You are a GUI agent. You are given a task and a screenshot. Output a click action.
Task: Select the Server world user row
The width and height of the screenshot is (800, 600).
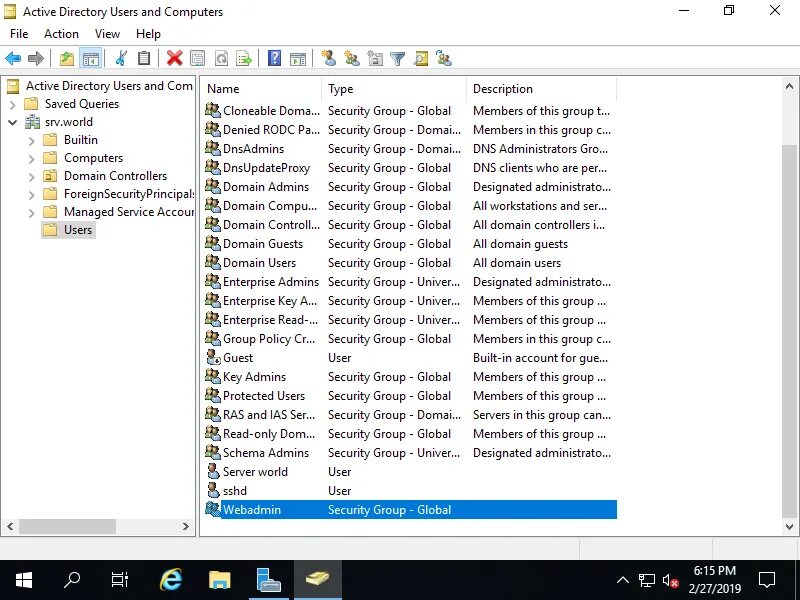tap(410, 471)
